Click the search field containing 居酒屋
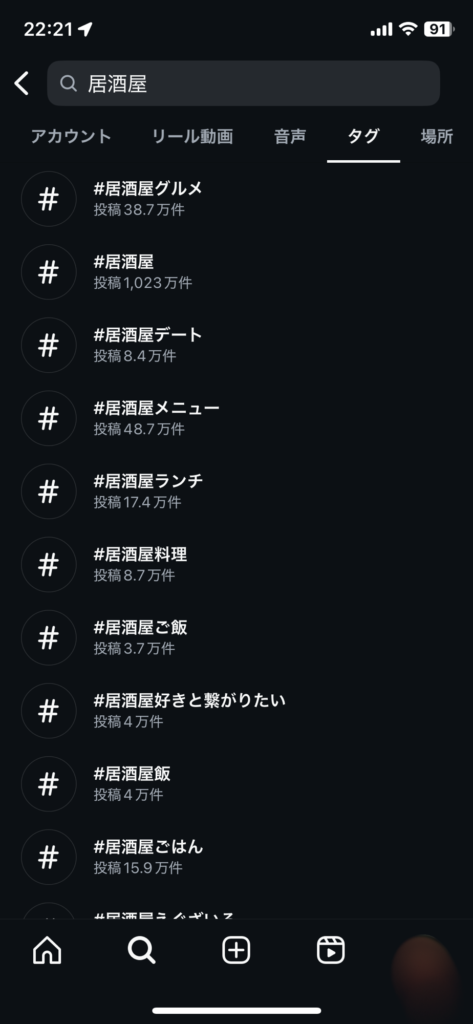The width and height of the screenshot is (473, 1024). click(243, 84)
